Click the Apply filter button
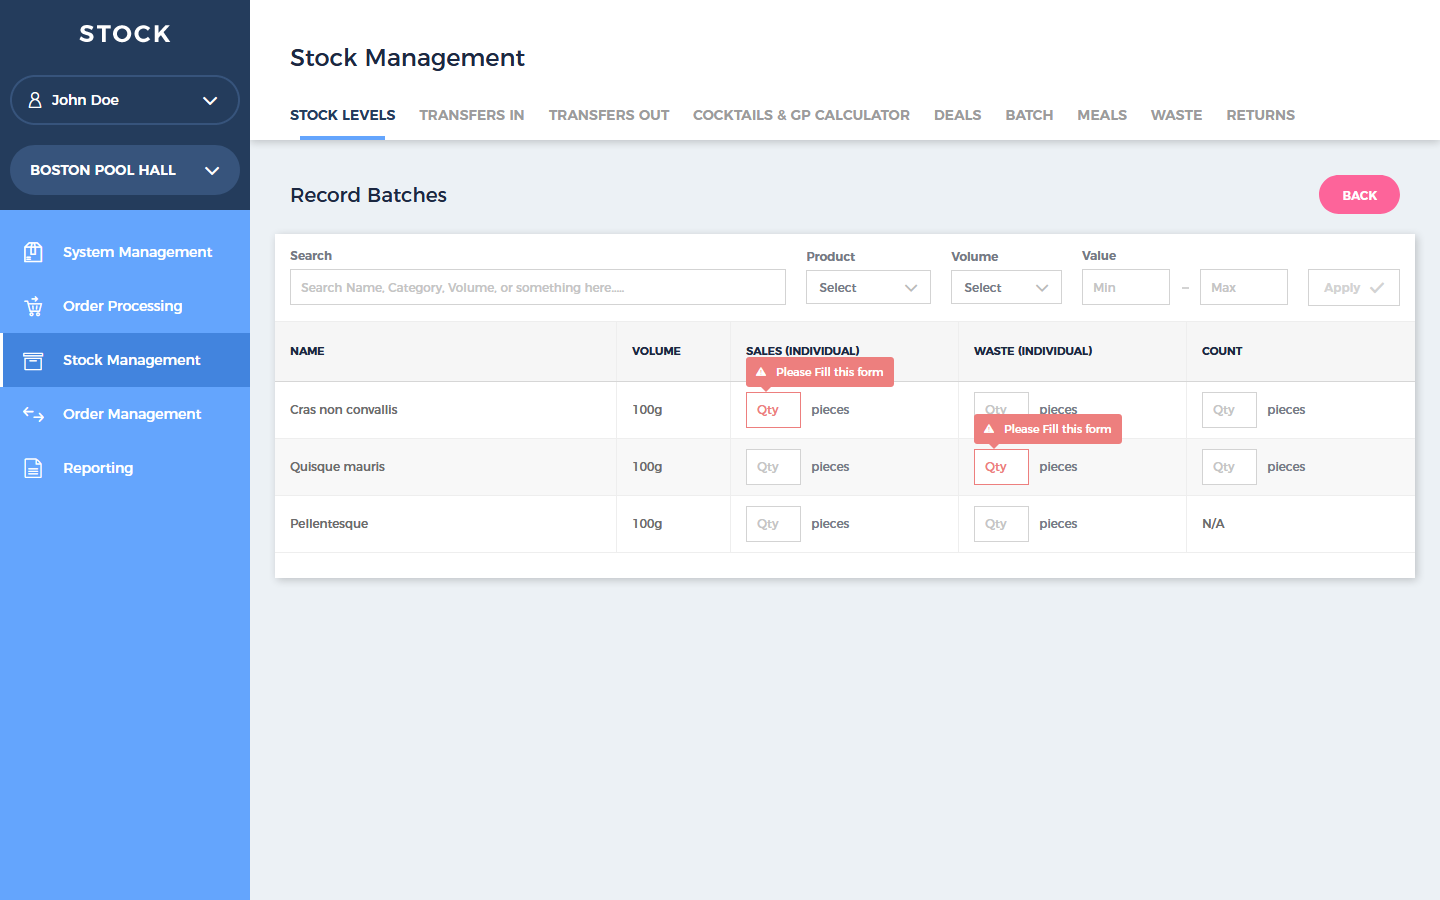The width and height of the screenshot is (1440, 900). [1353, 288]
